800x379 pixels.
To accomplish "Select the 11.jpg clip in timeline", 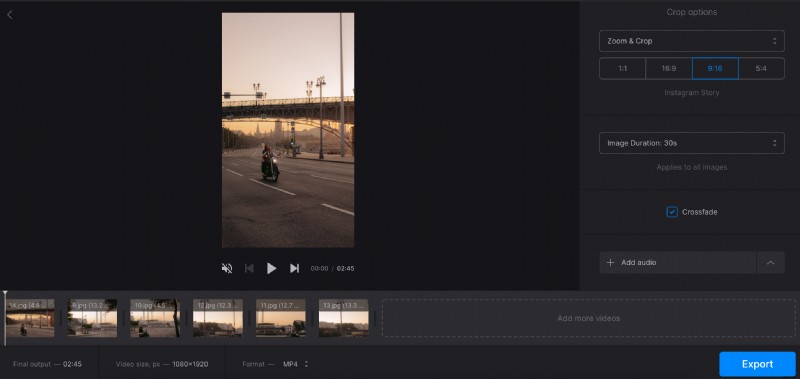I will 281,318.
